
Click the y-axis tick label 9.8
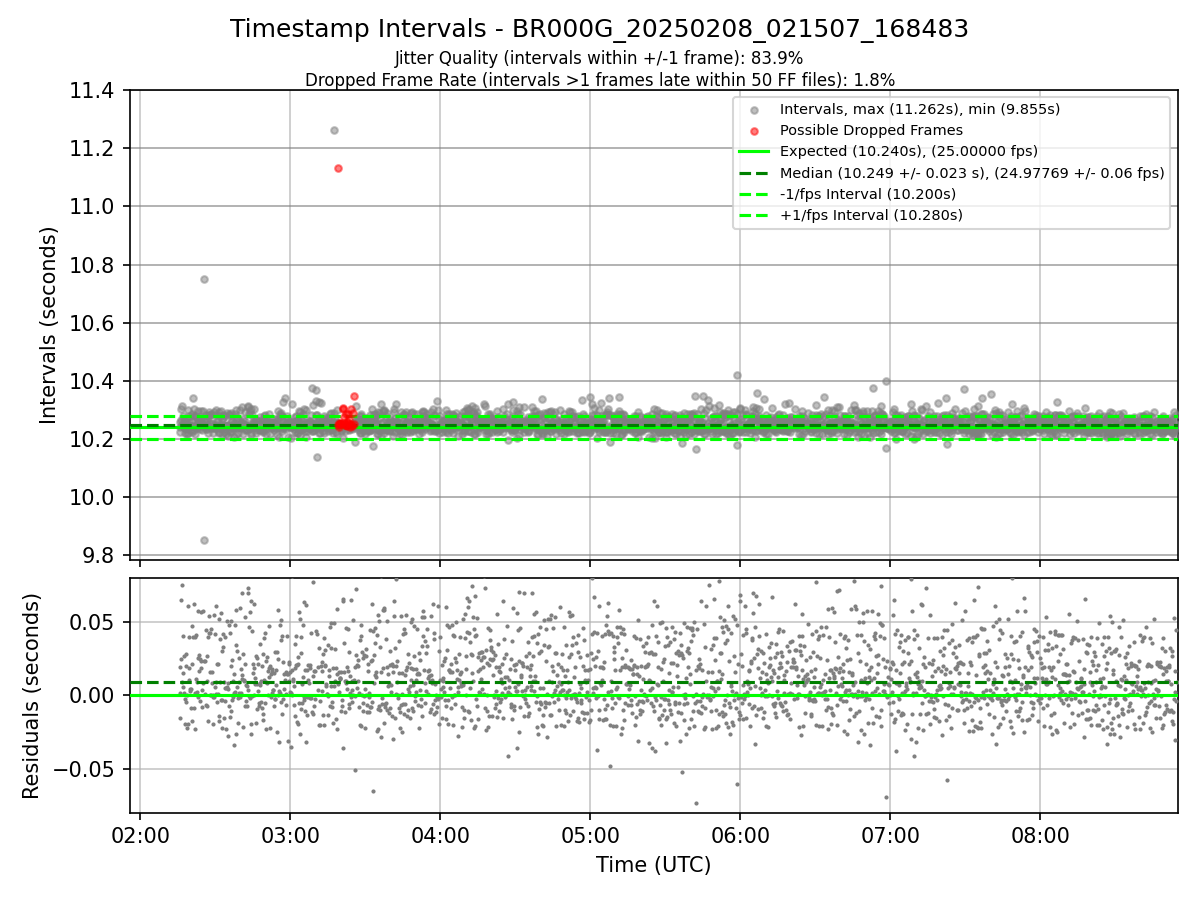[100, 555]
